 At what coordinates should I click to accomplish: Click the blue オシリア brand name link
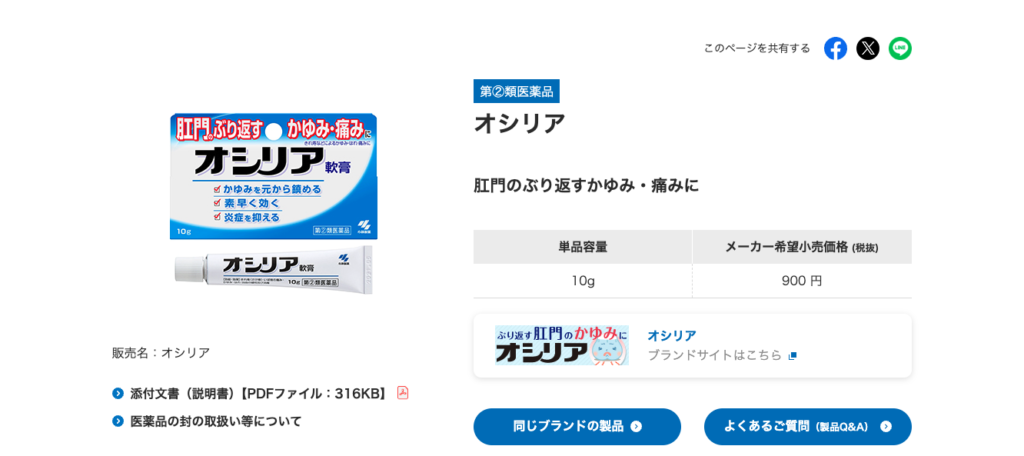point(671,335)
